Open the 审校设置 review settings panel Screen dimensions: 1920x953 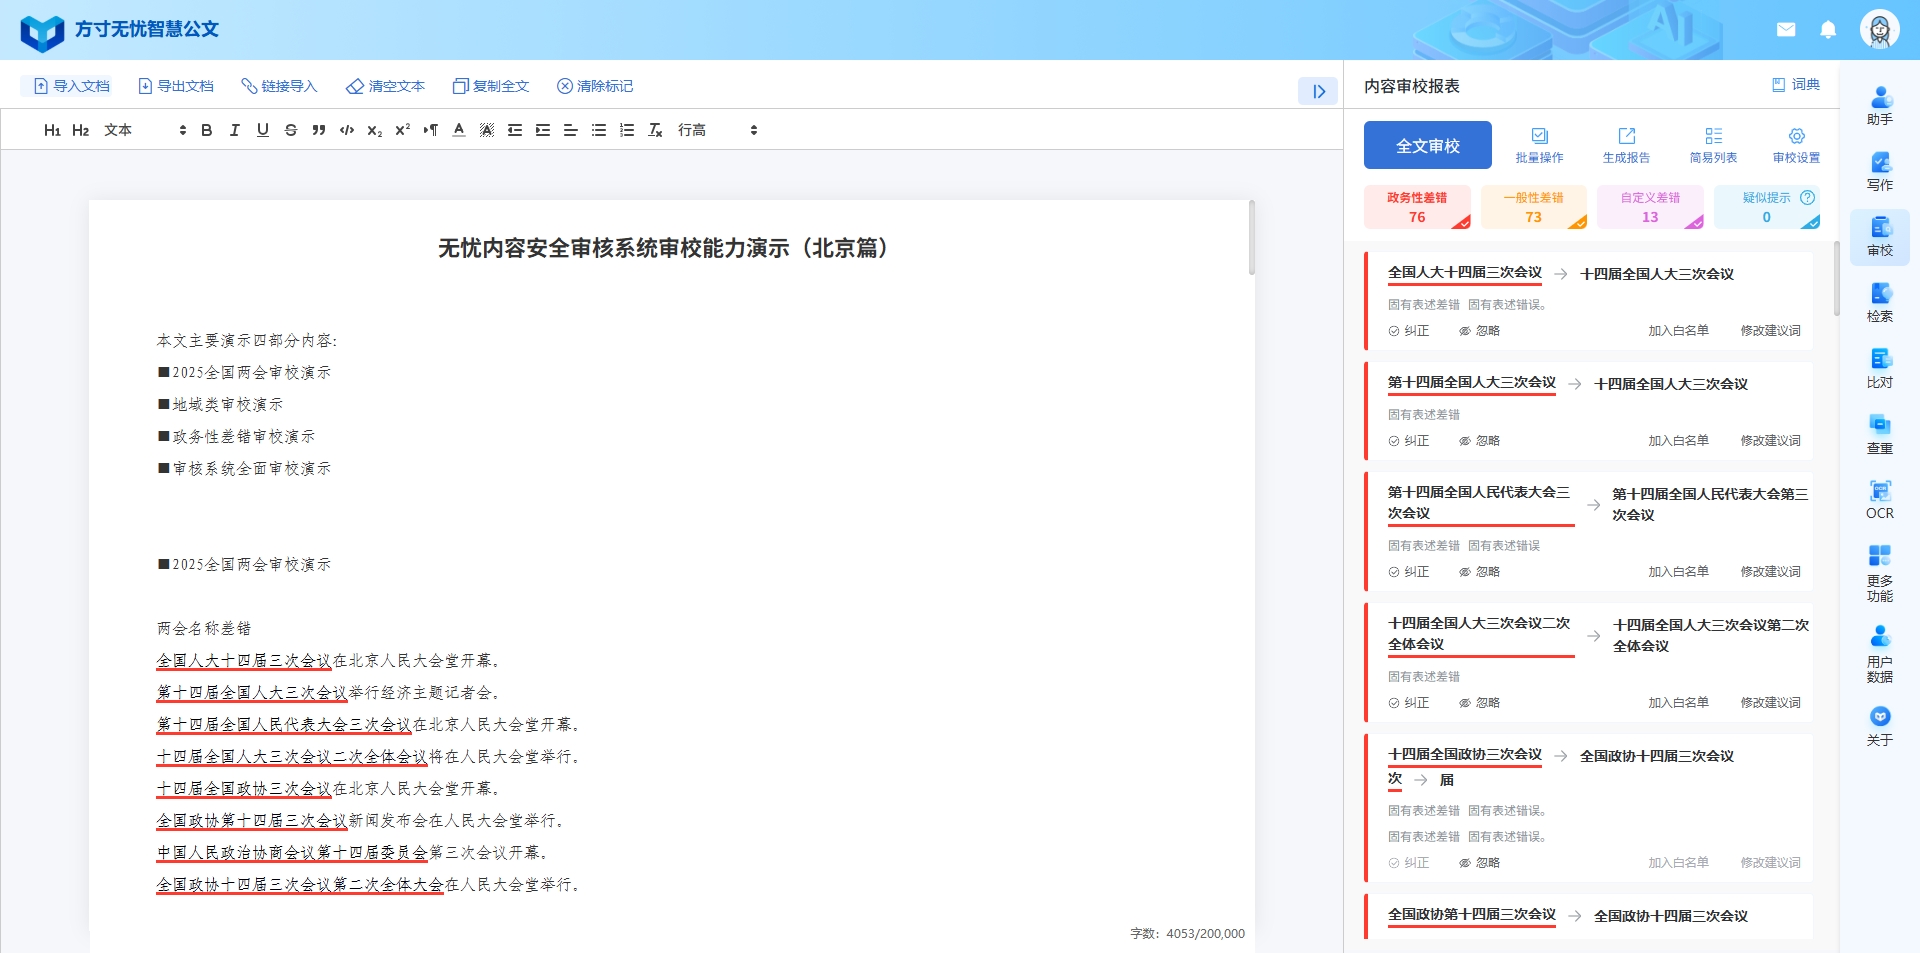[1797, 145]
